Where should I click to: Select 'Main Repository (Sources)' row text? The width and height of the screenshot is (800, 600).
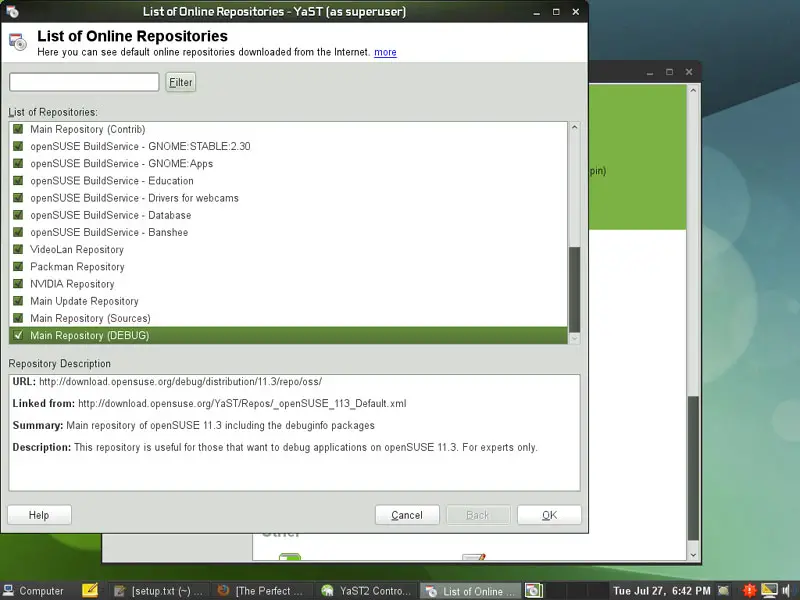point(90,318)
